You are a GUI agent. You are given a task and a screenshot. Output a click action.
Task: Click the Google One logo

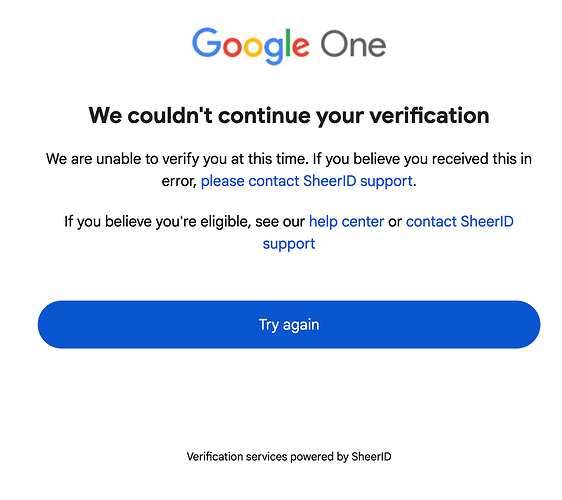pyautogui.click(x=289, y=46)
